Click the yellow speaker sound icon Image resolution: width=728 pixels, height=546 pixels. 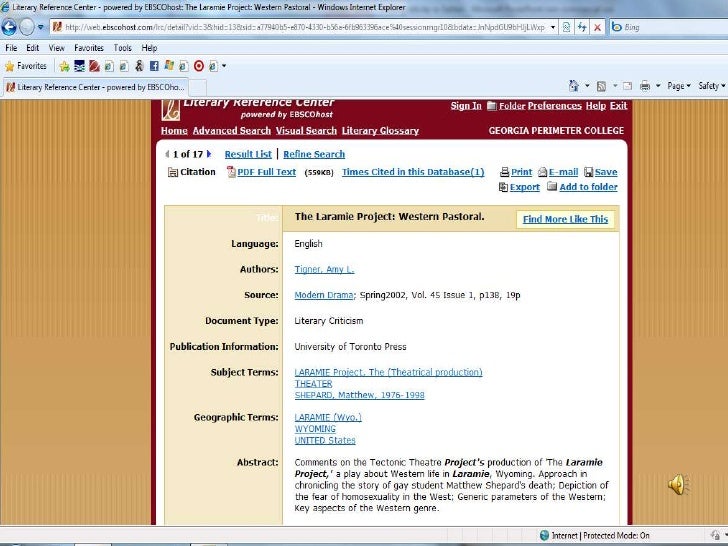tap(678, 484)
